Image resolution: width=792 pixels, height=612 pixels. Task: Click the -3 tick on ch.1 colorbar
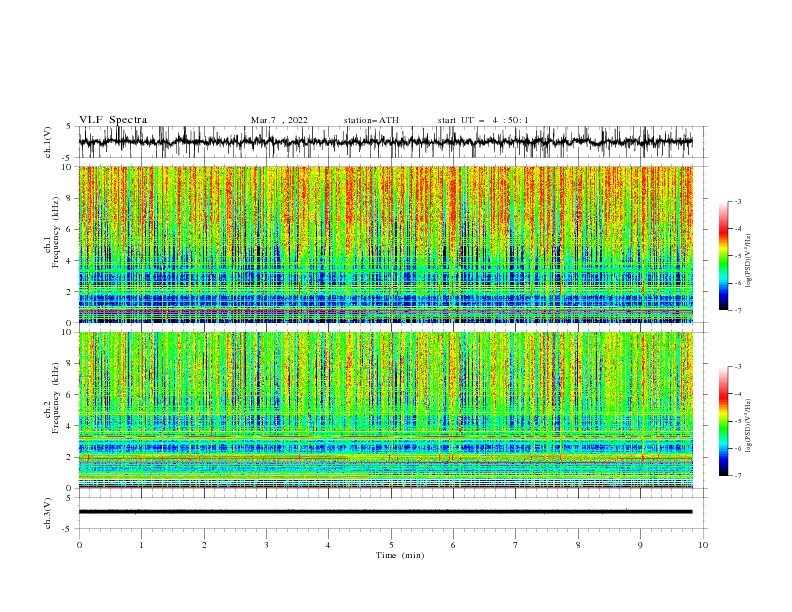(x=737, y=201)
